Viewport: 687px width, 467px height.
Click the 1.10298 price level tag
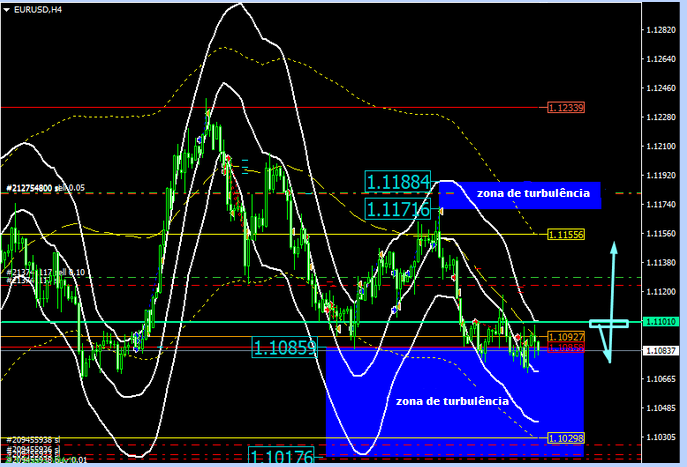coord(566,438)
